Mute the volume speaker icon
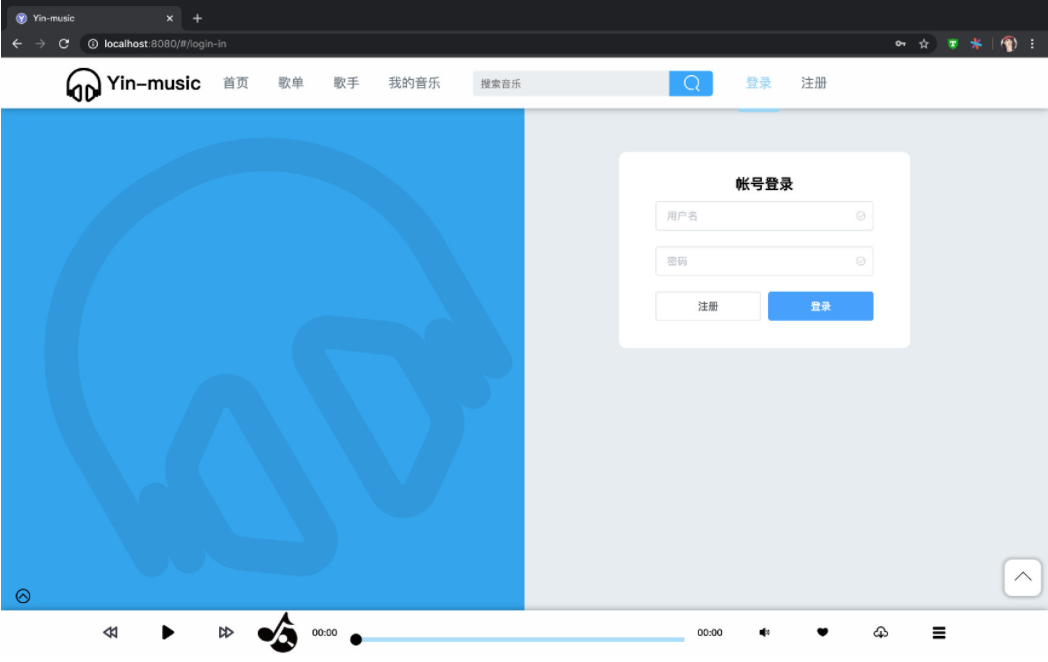The image size is (1048, 662). [765, 632]
